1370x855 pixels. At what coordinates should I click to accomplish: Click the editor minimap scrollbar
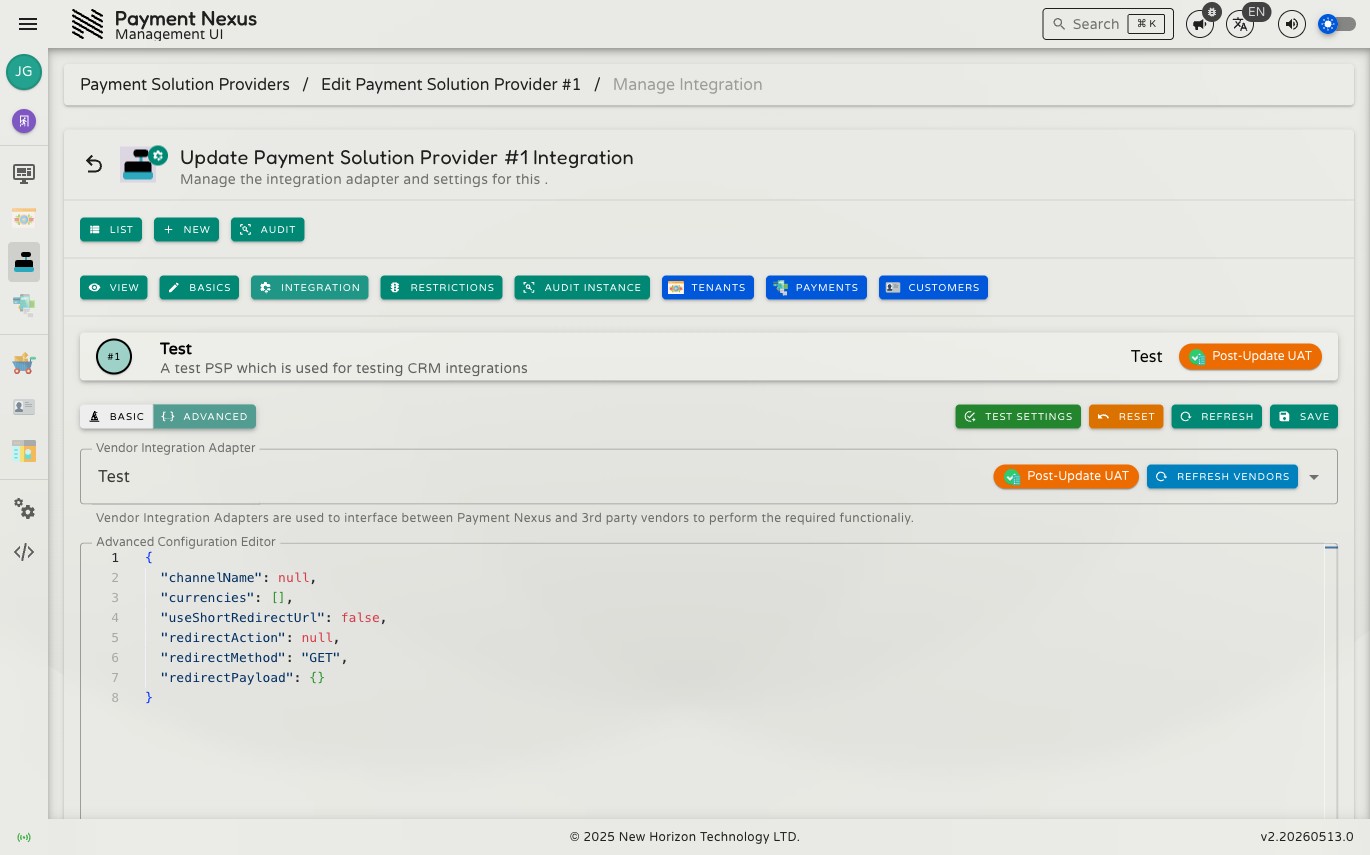point(1331,680)
